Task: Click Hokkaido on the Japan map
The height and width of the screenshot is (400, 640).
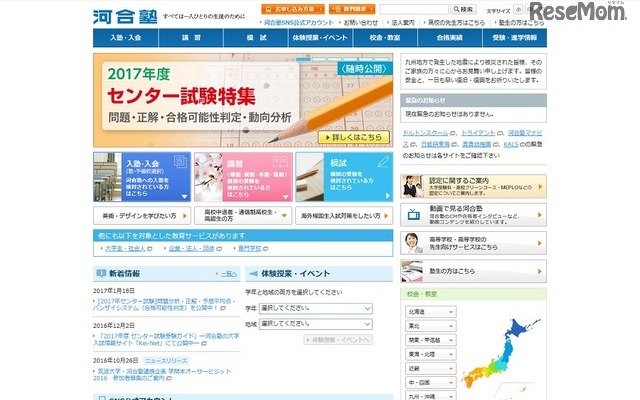Action: [x=519, y=328]
